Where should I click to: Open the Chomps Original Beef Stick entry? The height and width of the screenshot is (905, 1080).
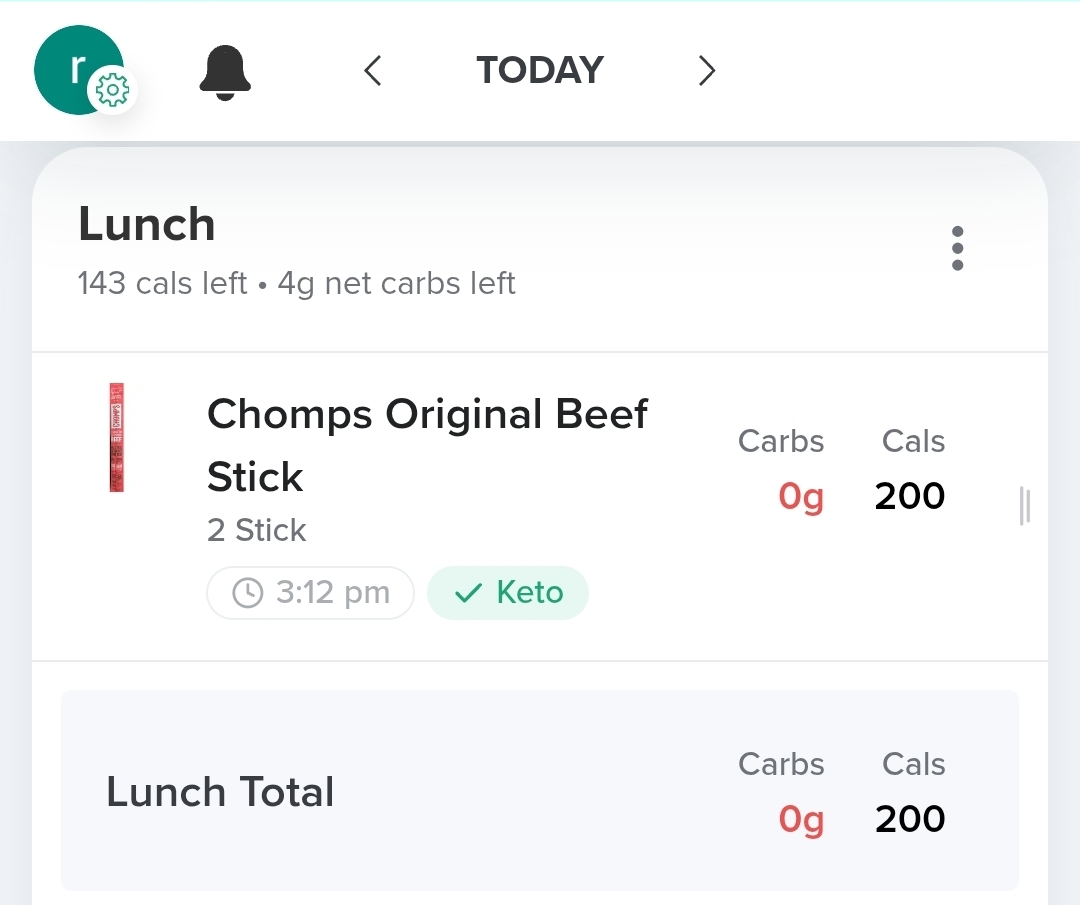click(427, 445)
